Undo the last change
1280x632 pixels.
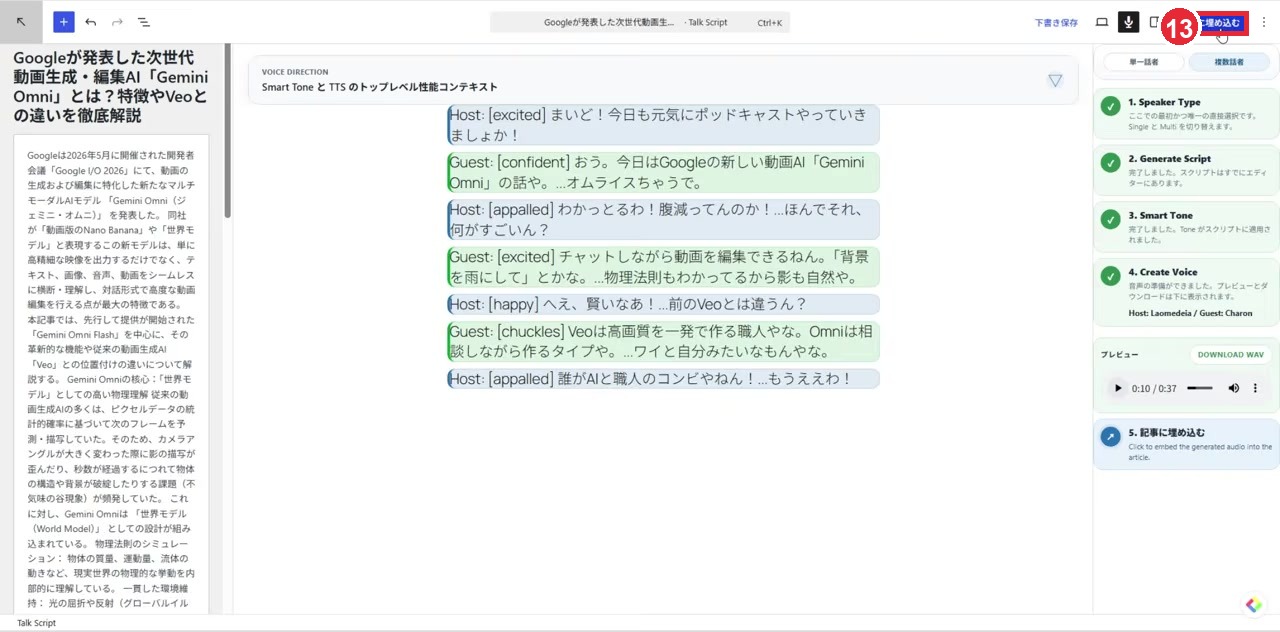point(91,21)
